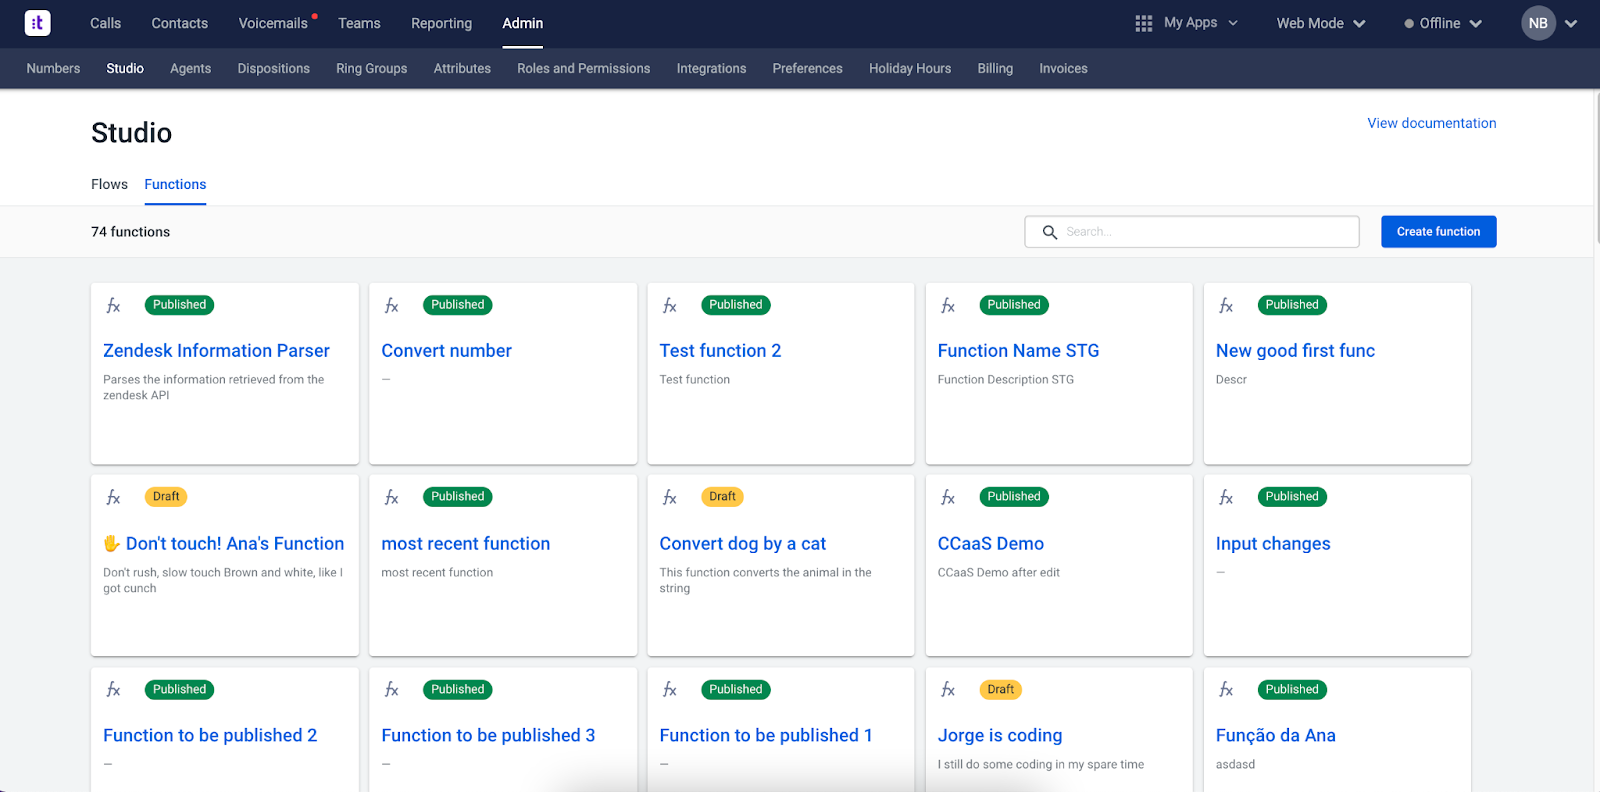This screenshot has width=1600, height=792.
Task: Click Draft badge on Convert dog by a cat
Action: (722, 497)
